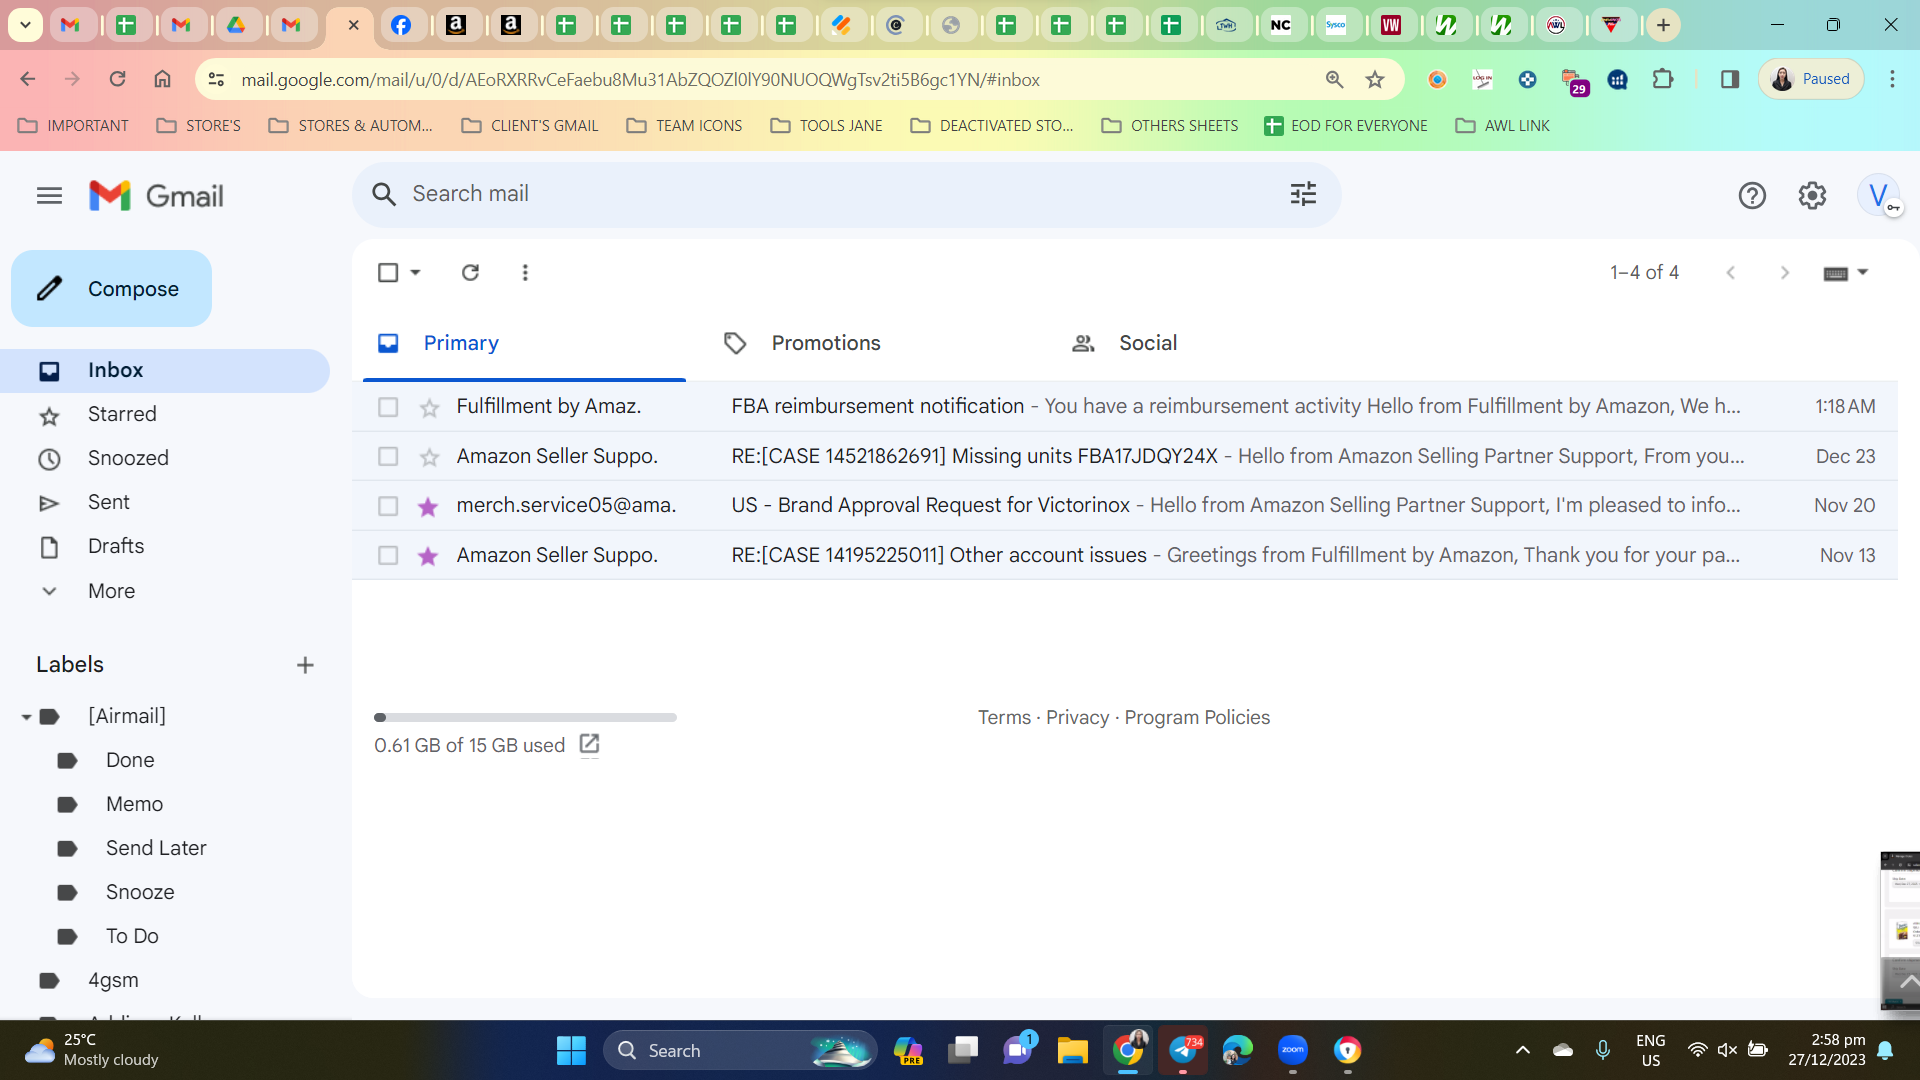Open Sent folder
1920x1080 pixels.
tap(165, 502)
